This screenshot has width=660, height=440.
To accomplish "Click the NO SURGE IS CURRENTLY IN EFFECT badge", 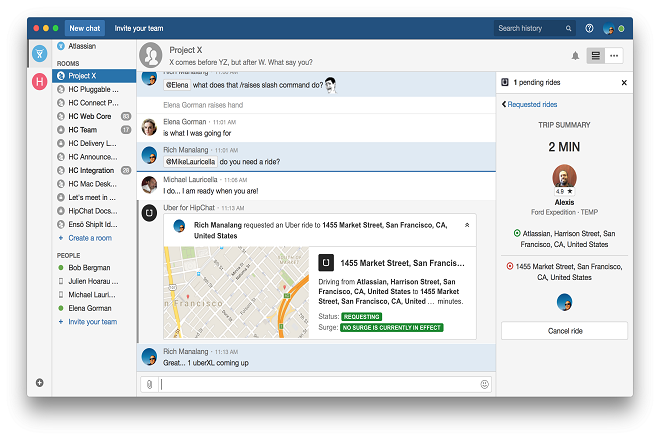I will click(391, 328).
